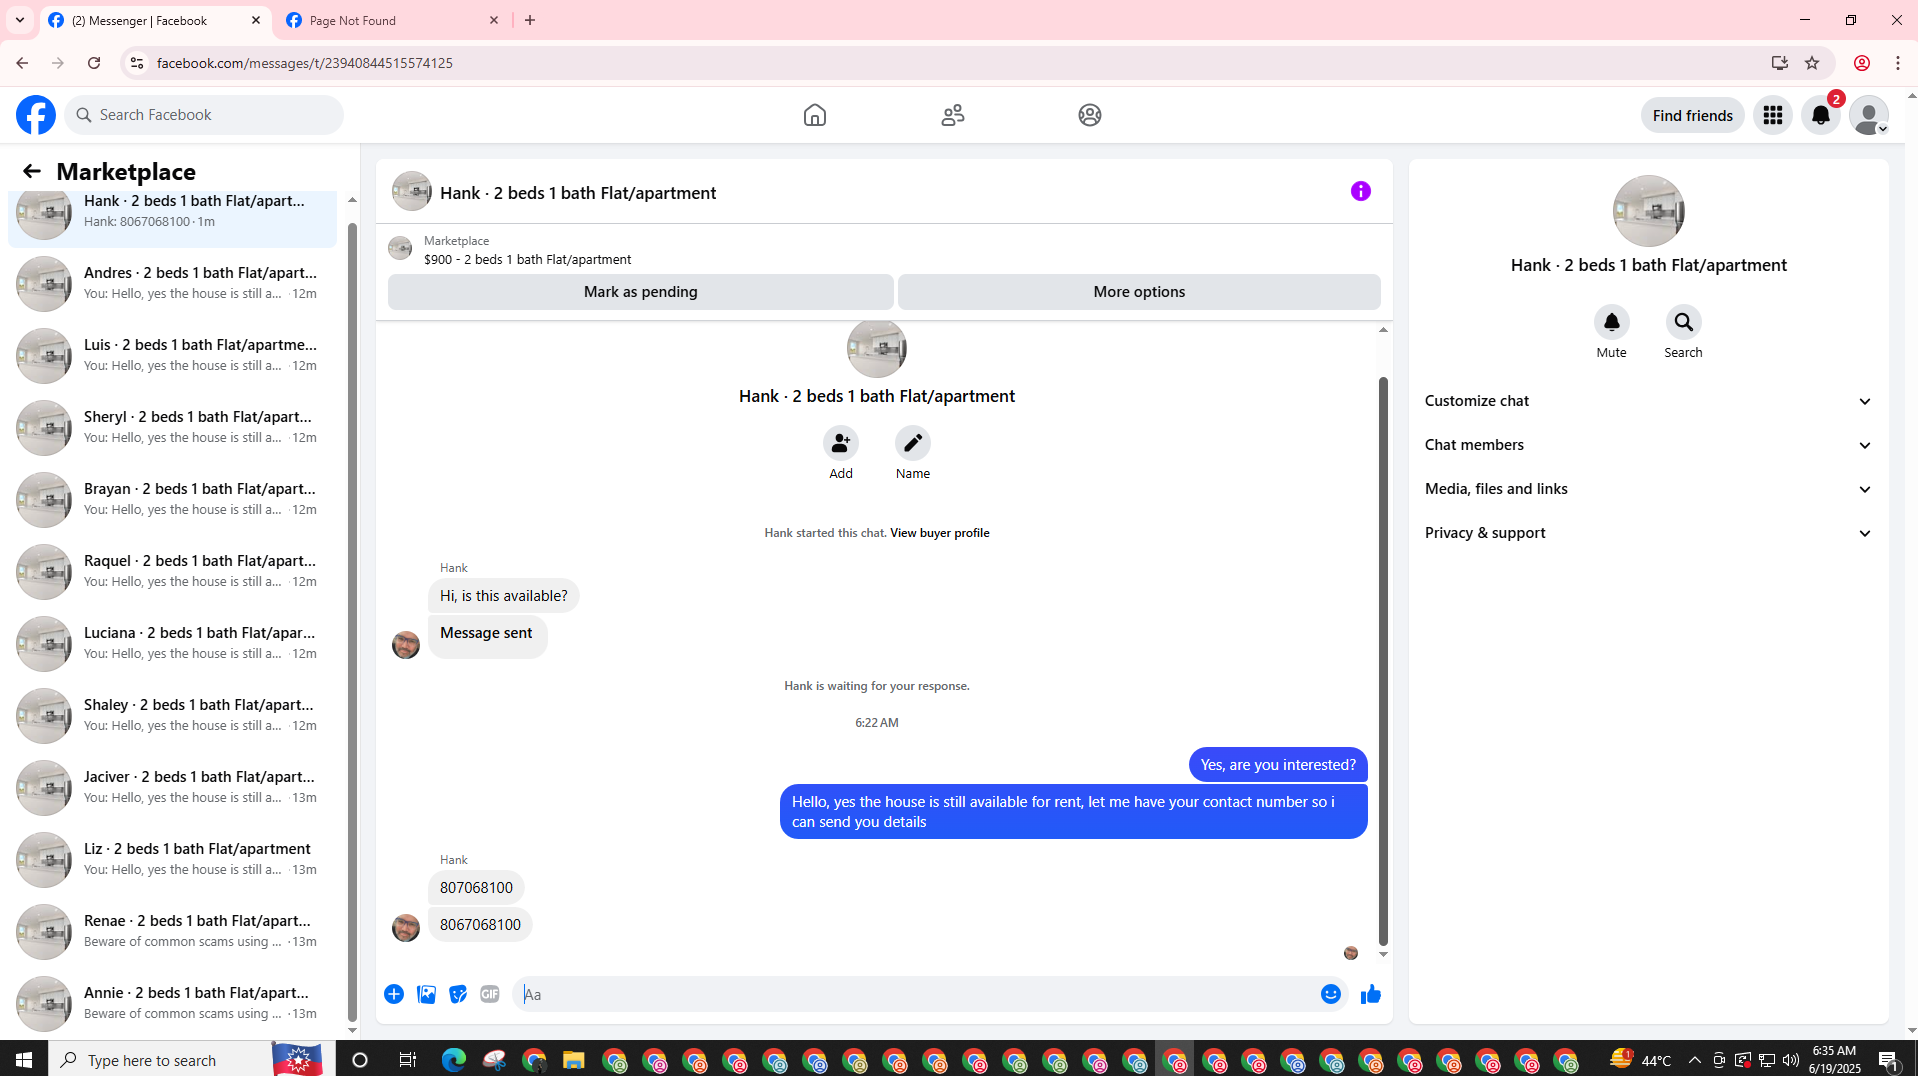Click Mark as pending button

tap(640, 292)
